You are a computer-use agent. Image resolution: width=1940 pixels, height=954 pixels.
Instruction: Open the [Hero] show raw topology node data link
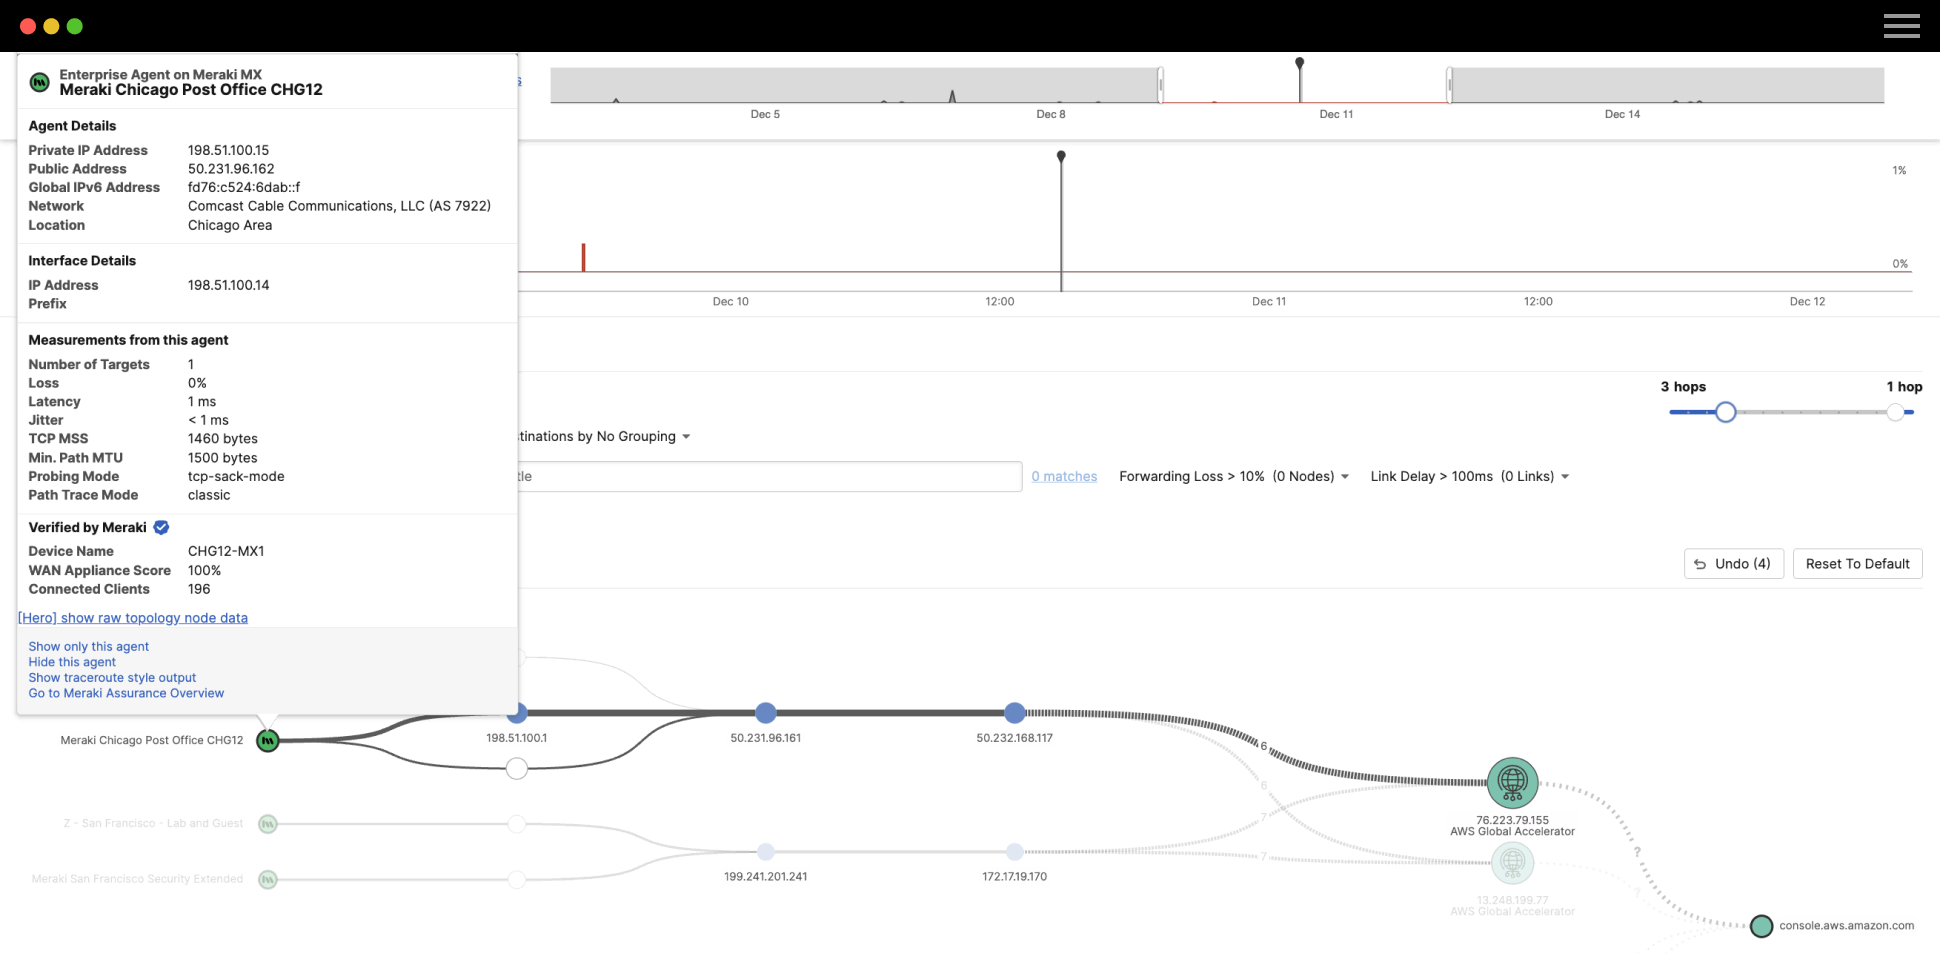[133, 617]
